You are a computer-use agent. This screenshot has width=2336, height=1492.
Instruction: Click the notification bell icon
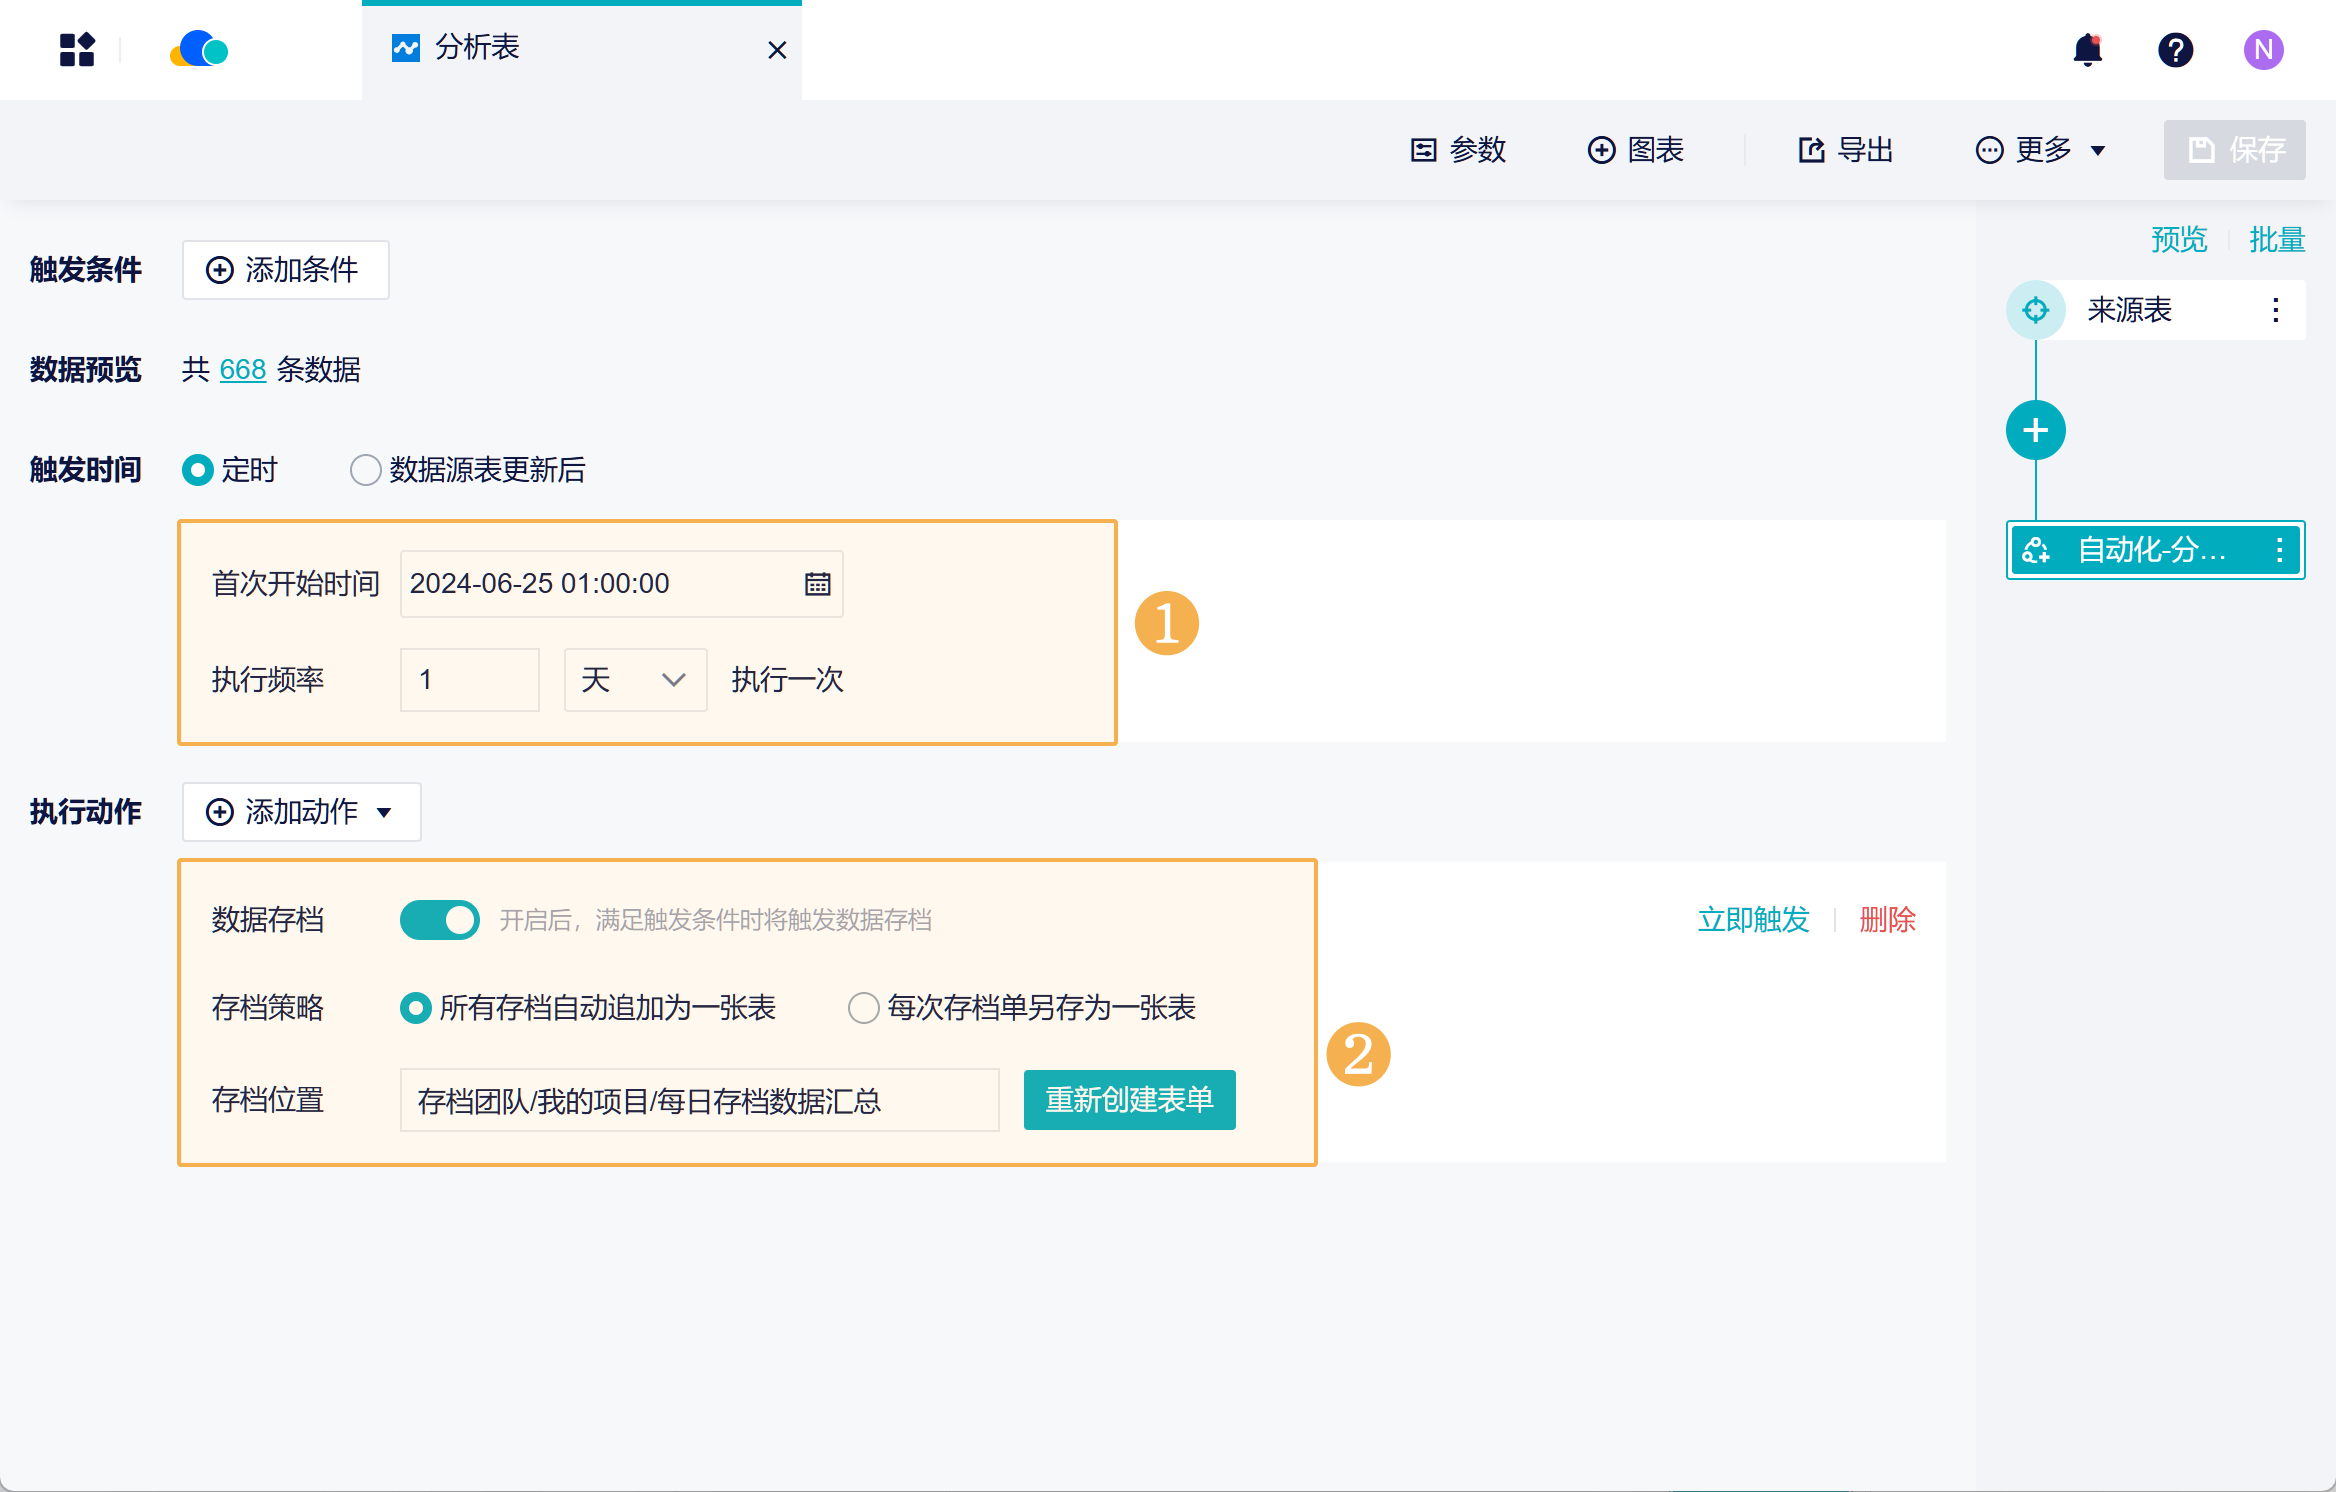2087,49
